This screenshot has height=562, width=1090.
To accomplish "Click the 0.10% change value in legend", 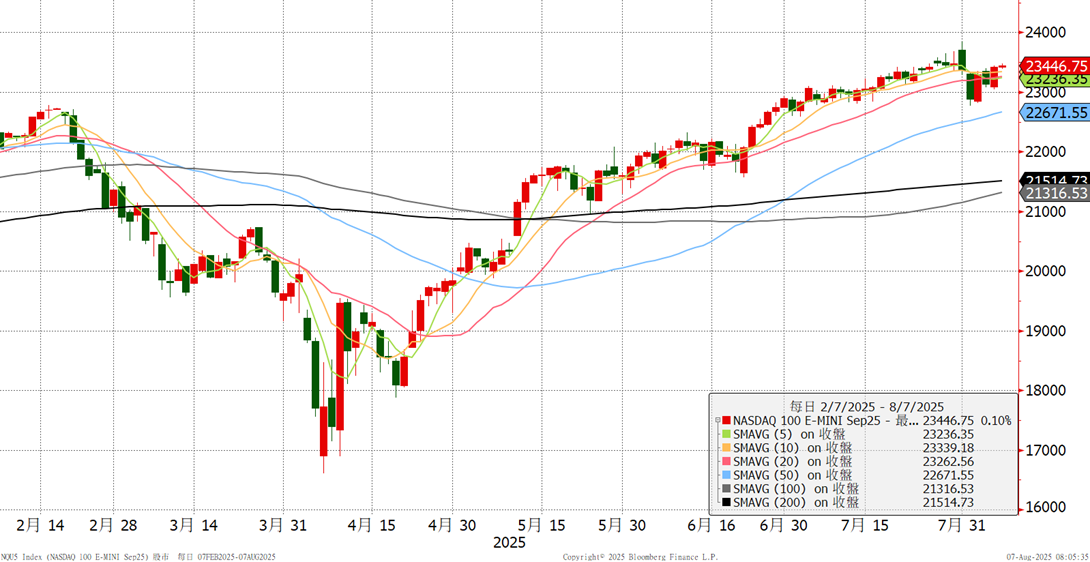I will coord(995,420).
